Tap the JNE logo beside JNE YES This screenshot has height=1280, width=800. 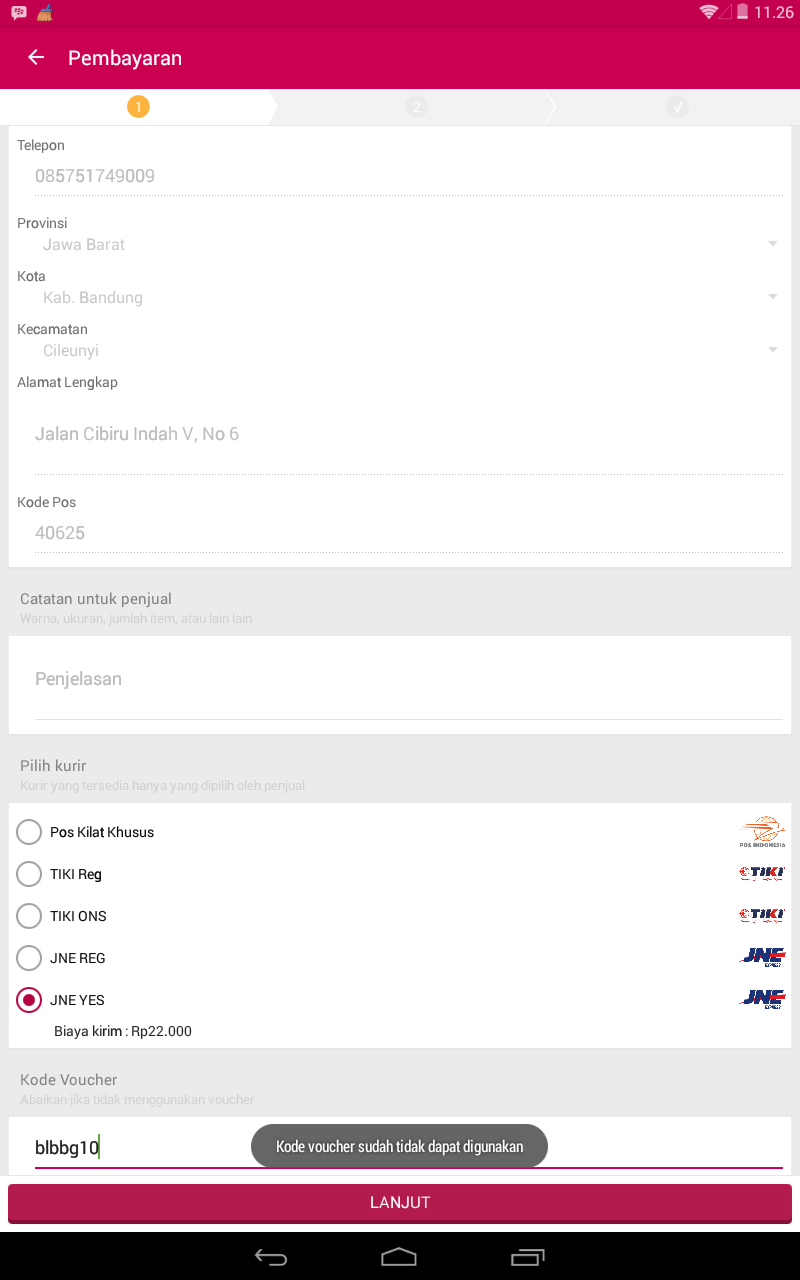coord(762,1000)
